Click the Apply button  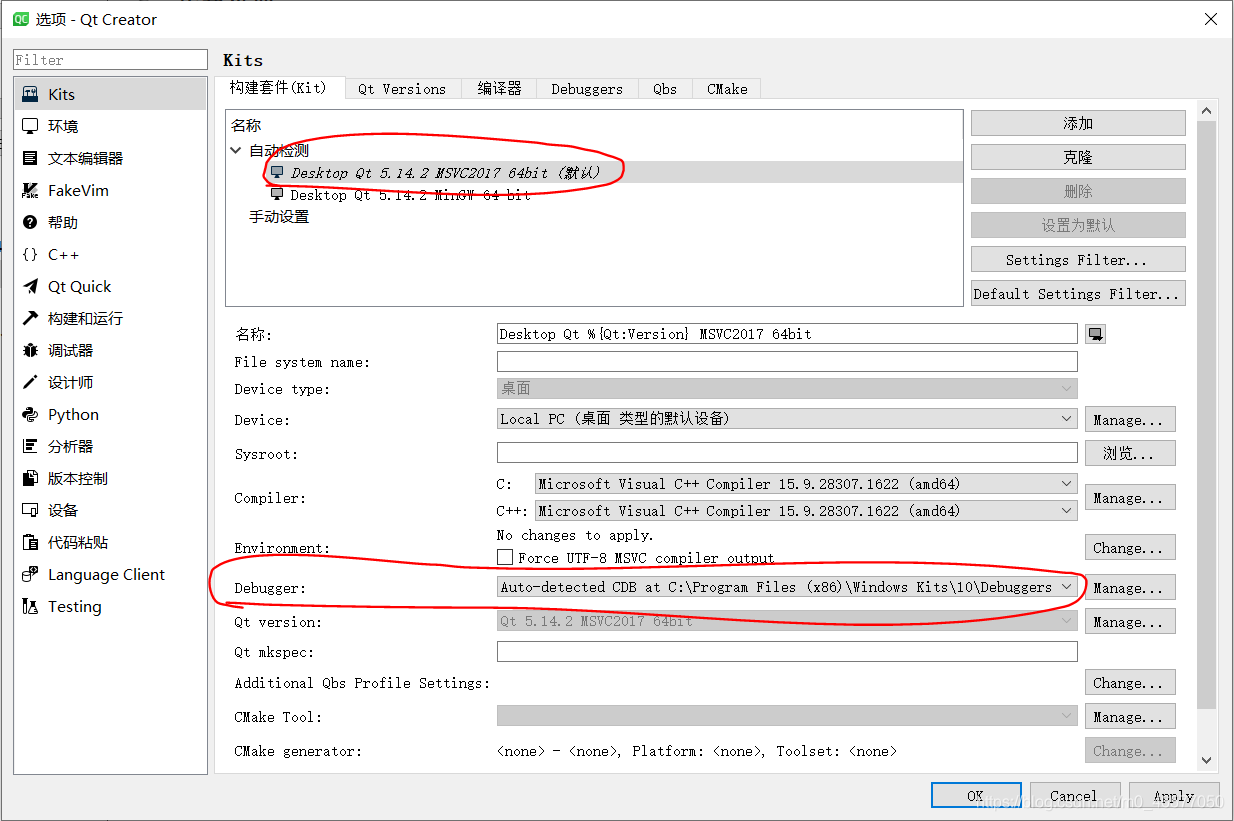[1174, 795]
